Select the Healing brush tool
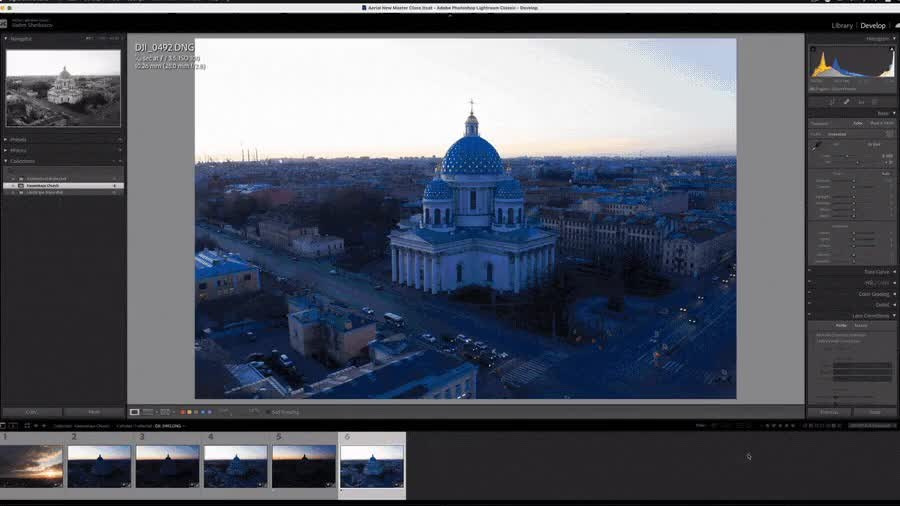Screen dimensions: 900x506 (x=846, y=102)
